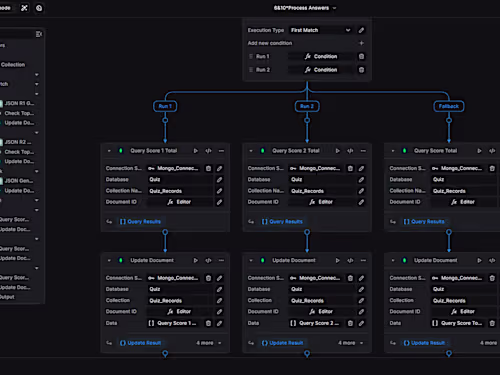Click the history clock icon in top toolbar
The width and height of the screenshot is (500, 375).
tap(39, 8)
